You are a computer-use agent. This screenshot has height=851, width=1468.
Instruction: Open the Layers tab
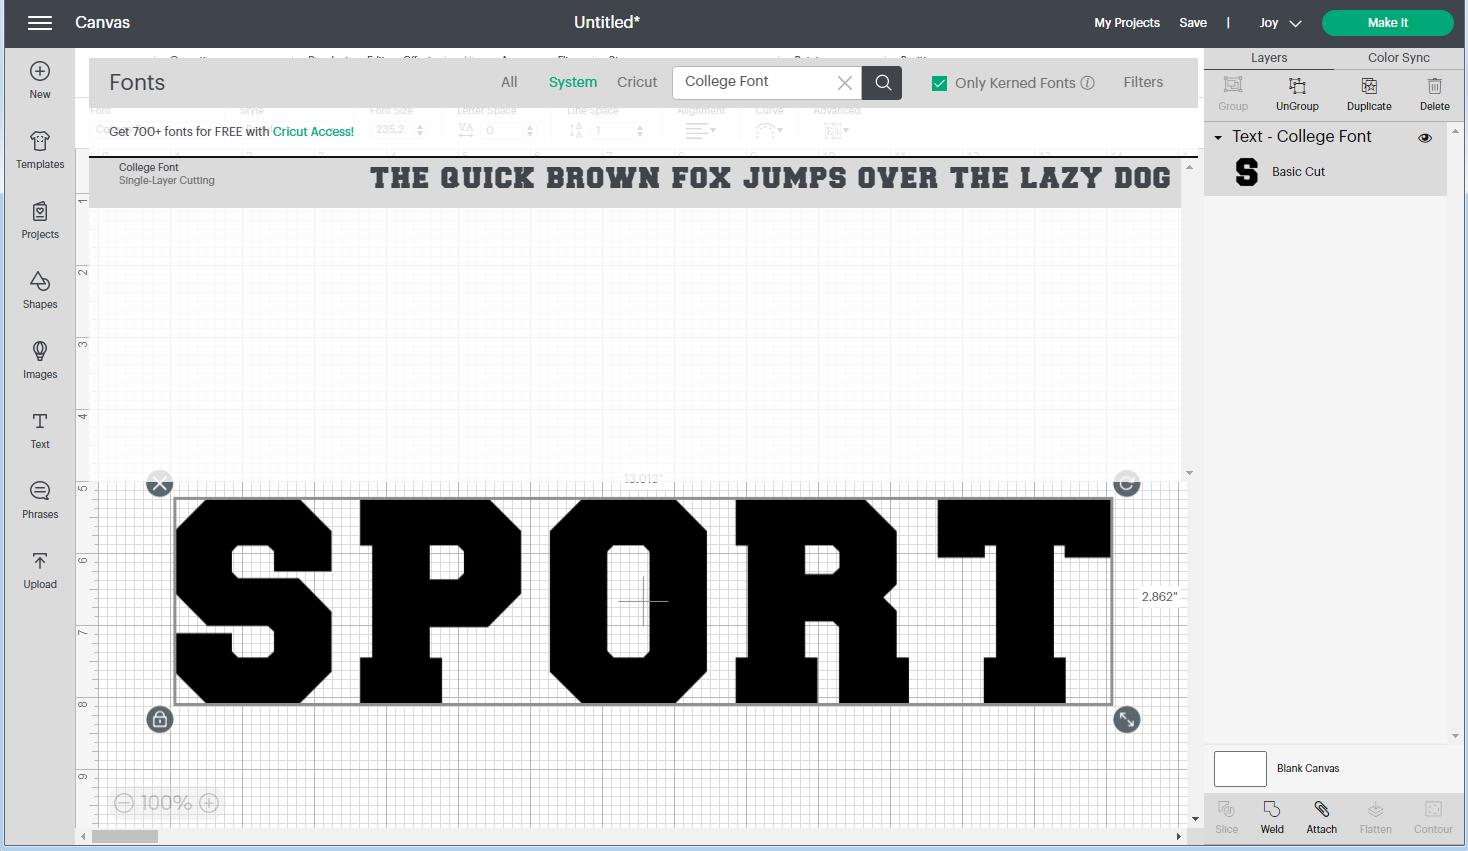[x=1269, y=58]
